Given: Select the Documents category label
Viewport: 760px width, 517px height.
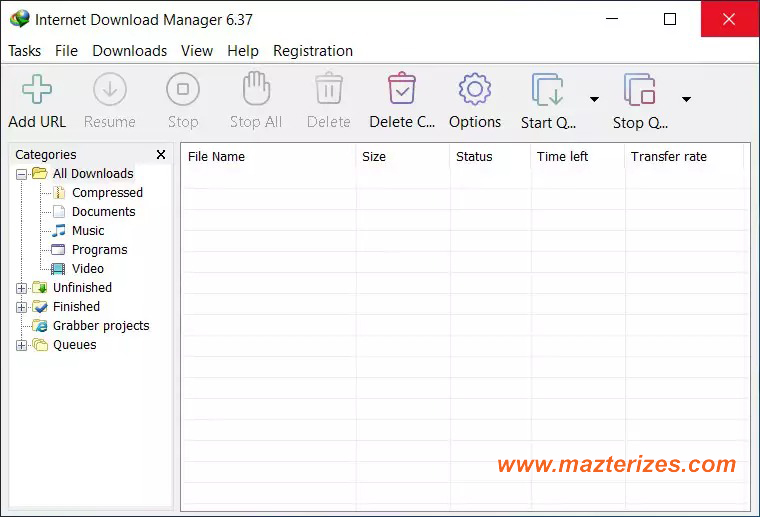Looking at the screenshot, I should (103, 212).
